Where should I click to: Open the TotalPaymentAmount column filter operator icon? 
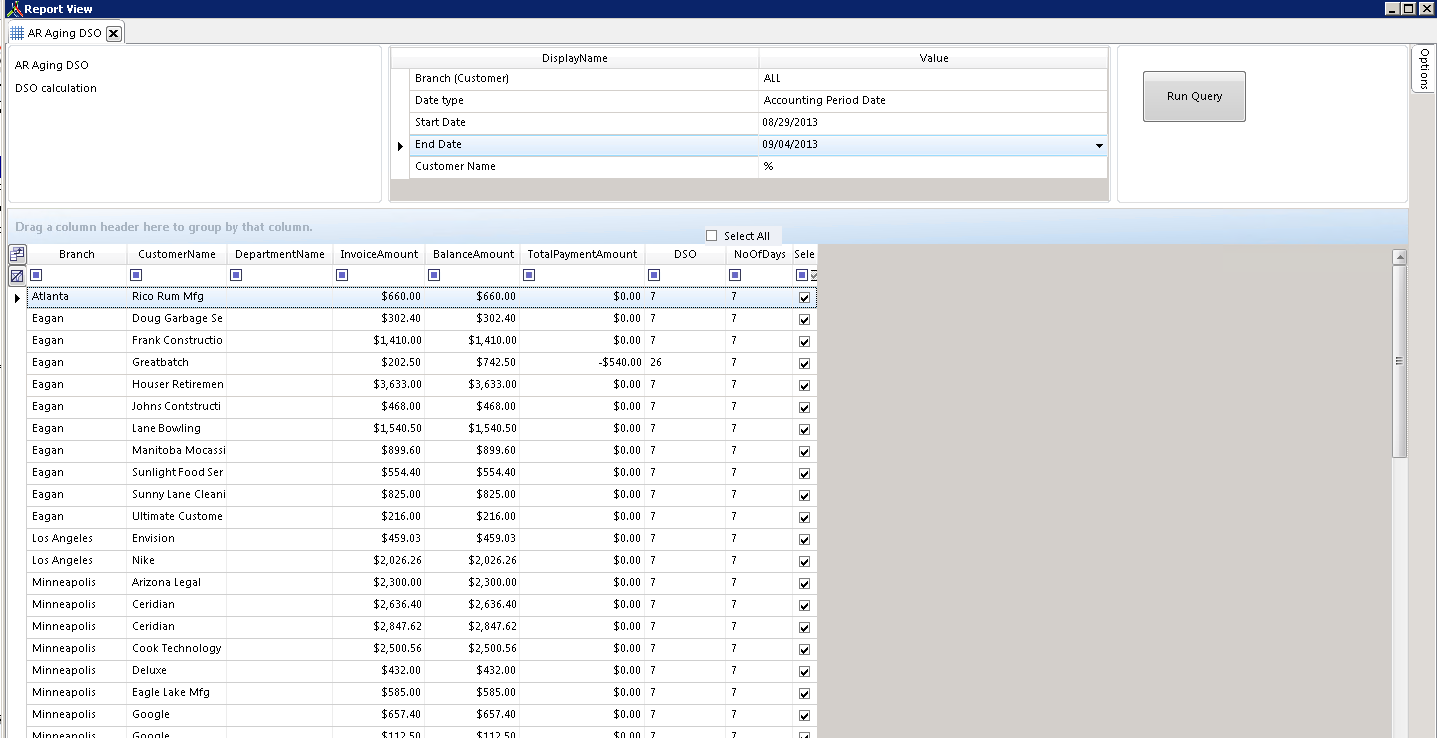(529, 275)
